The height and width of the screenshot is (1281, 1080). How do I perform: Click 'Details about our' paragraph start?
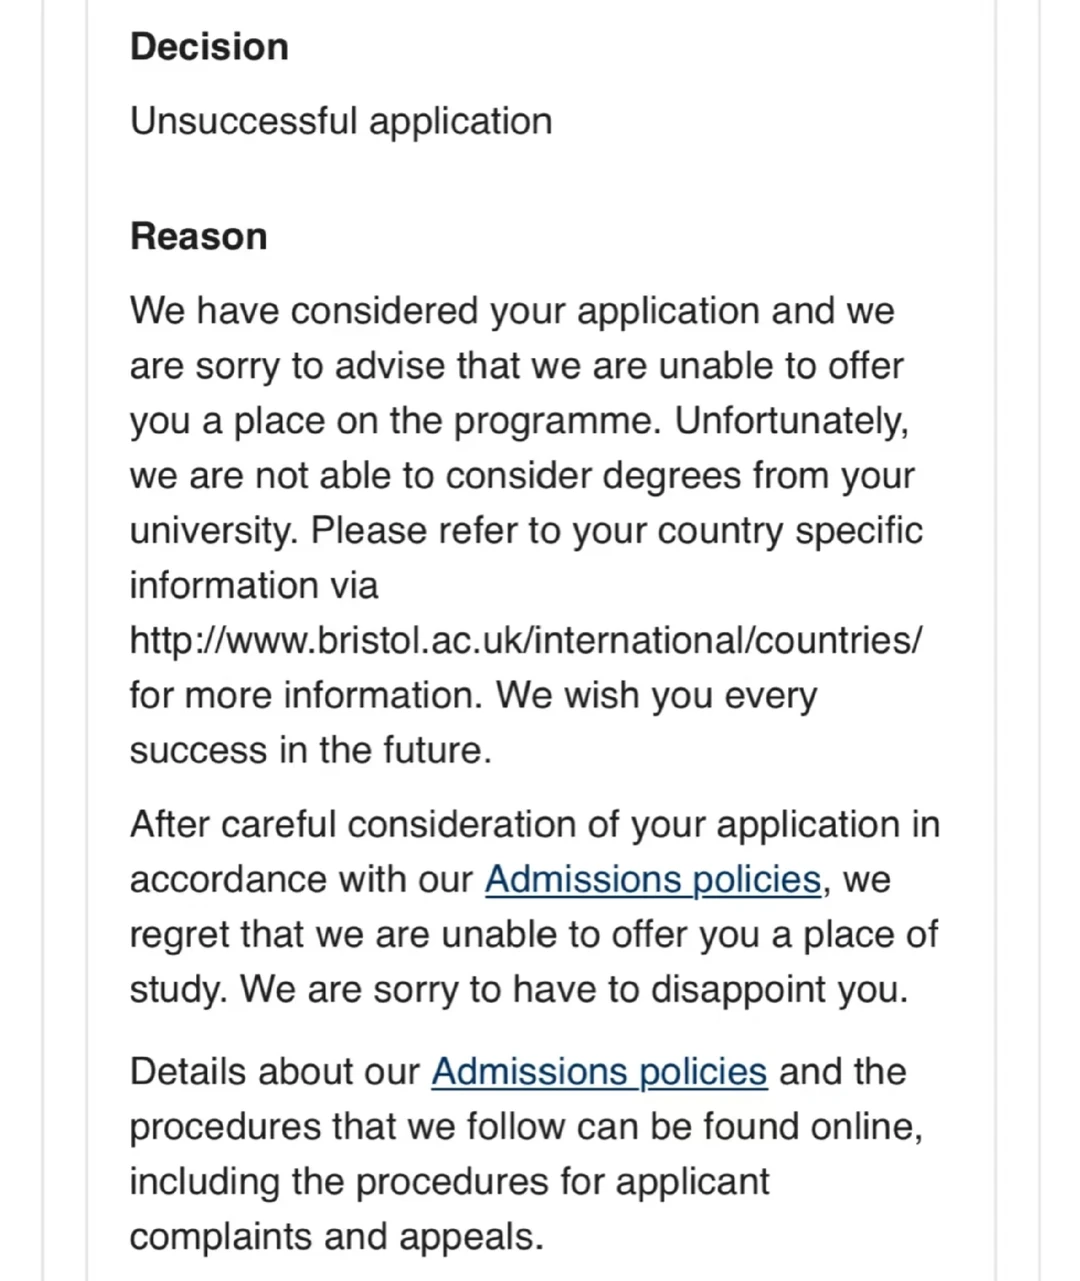275,1072
